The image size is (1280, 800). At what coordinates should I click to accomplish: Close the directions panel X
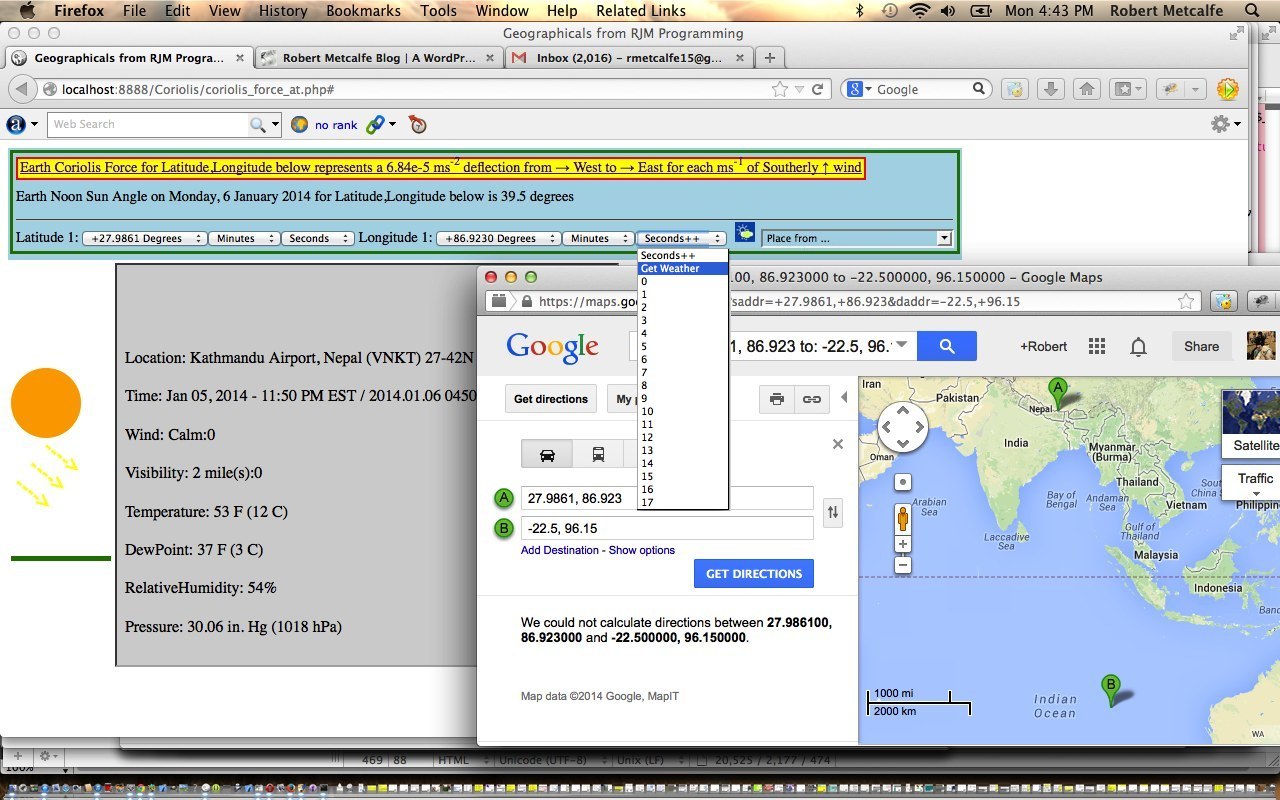[x=838, y=444]
